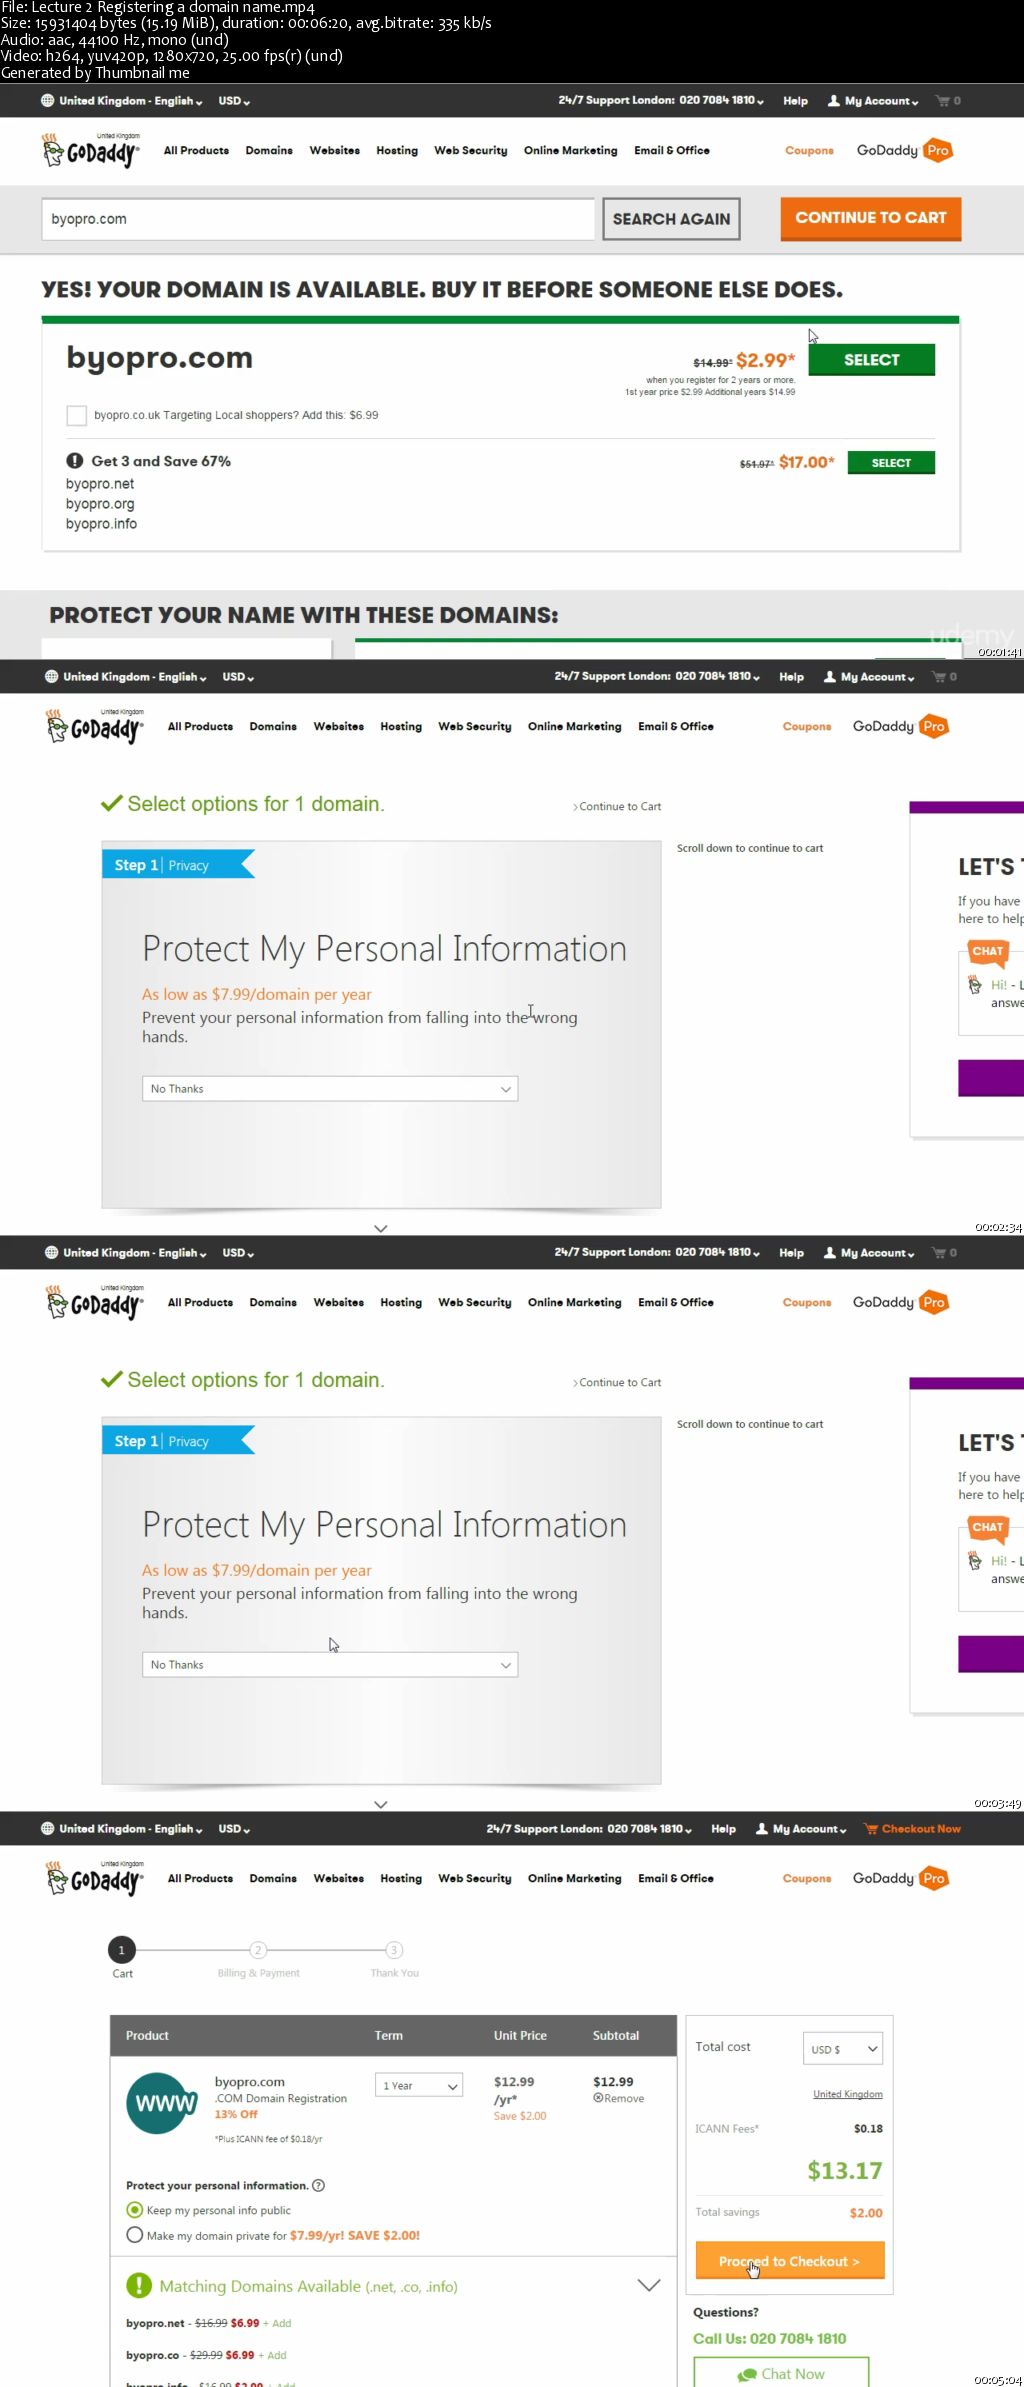Expand the Matching Domains Available chevron
1024x2387 pixels.
coord(649,2286)
